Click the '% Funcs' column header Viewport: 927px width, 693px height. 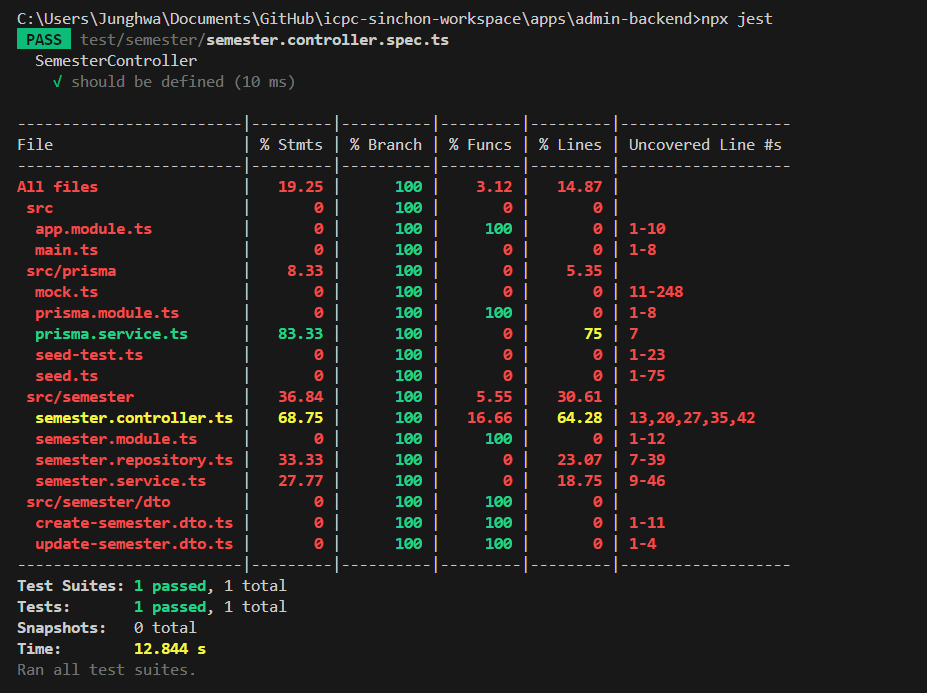[x=480, y=145]
